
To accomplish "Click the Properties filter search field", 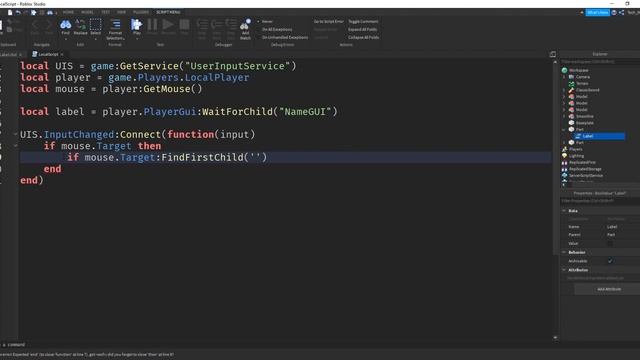I will pyautogui.click(x=600, y=201).
